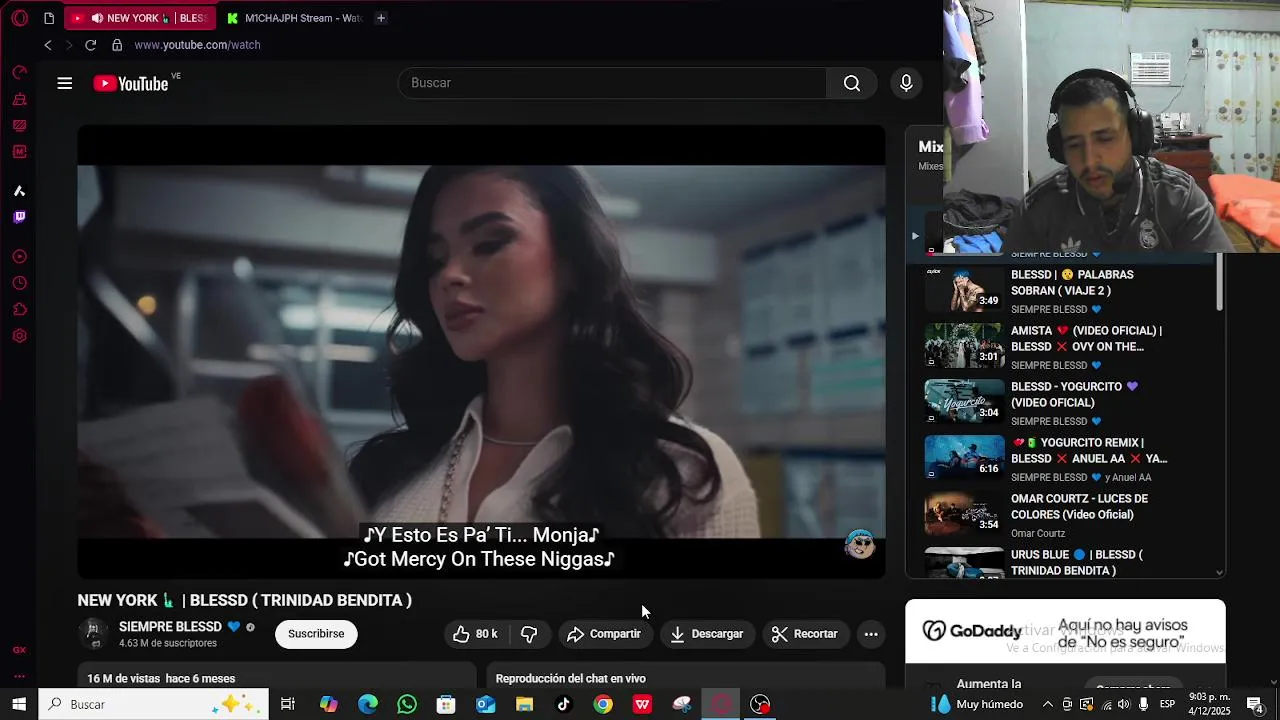Image resolution: width=1280 pixels, height=720 pixels.
Task: Open the YouTube hamburger guide menu
Action: tap(65, 83)
